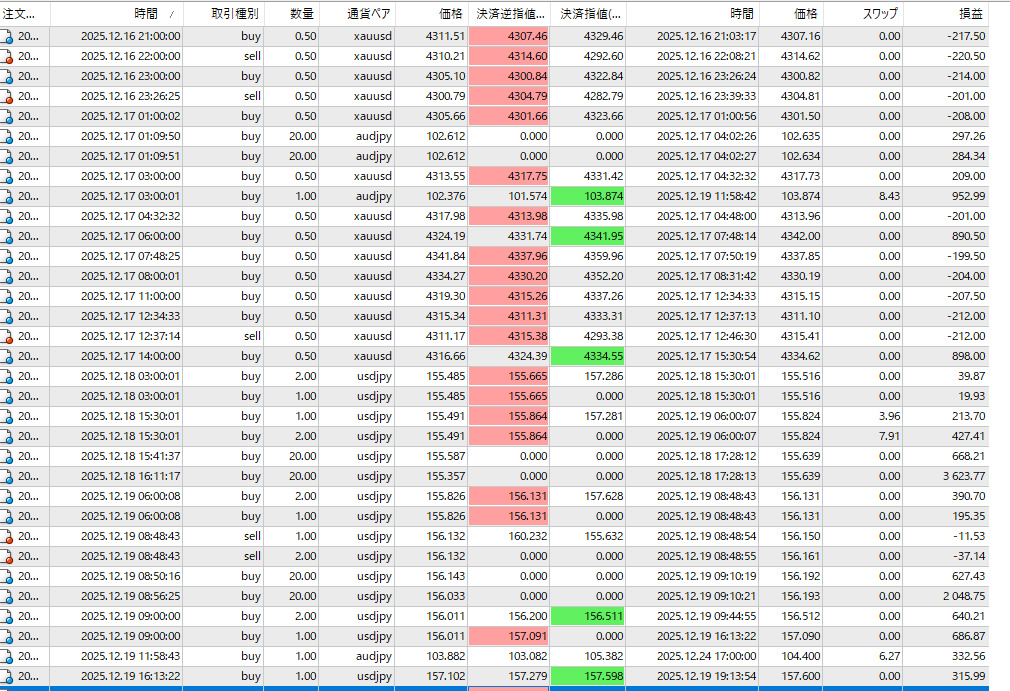The height and width of the screenshot is (691, 1010).
Task: Click the order icon for 2025.12.17 11:00:00 row
Action: click(6, 296)
